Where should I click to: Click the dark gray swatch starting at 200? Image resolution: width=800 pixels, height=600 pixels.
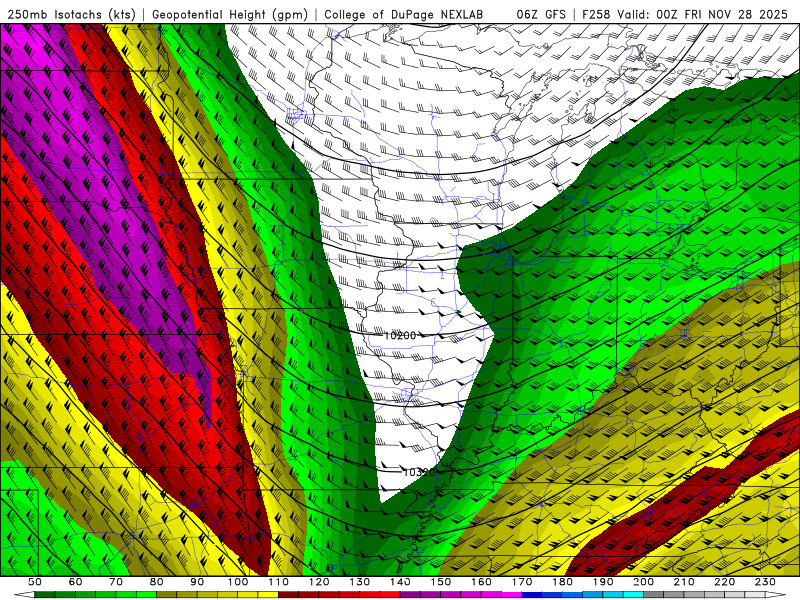tap(654, 595)
